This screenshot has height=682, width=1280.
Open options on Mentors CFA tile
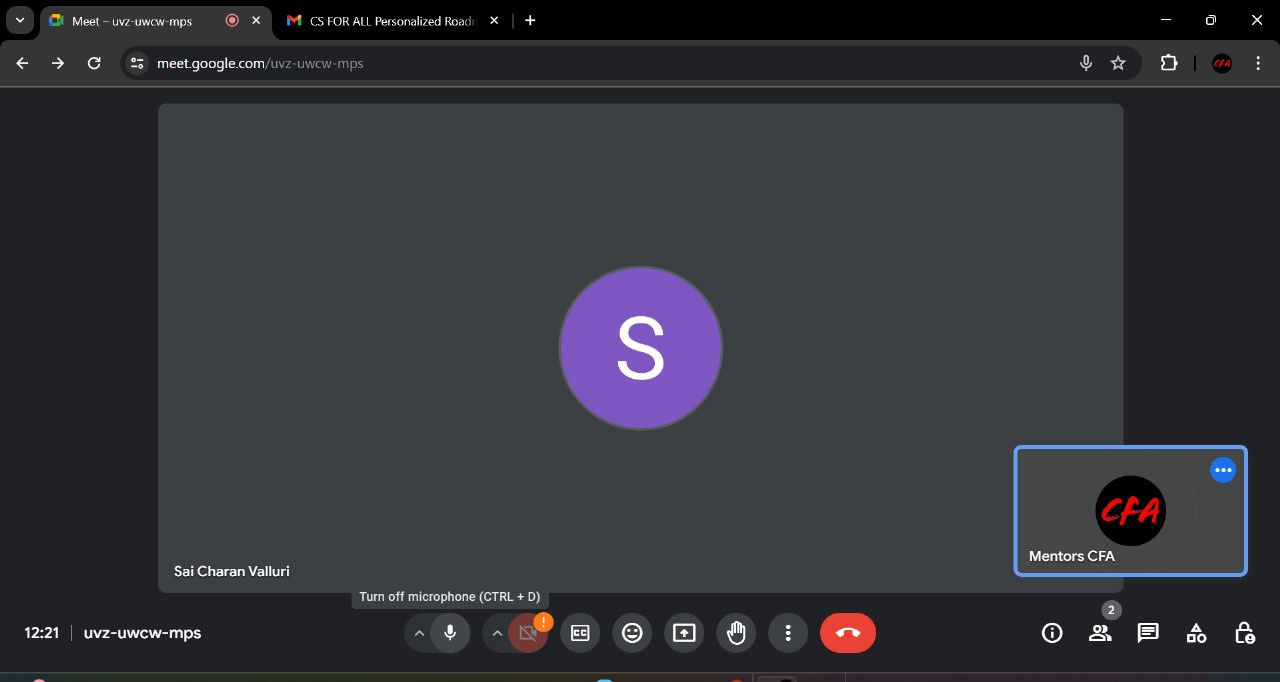click(1223, 470)
